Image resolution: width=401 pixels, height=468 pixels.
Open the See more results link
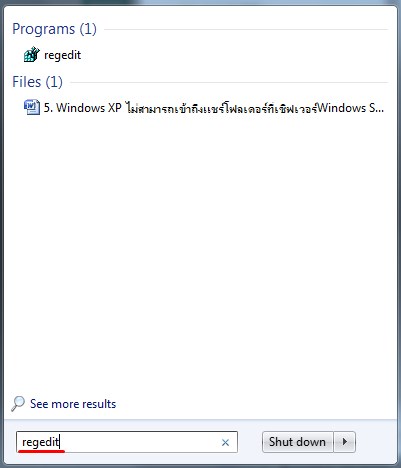(73, 404)
